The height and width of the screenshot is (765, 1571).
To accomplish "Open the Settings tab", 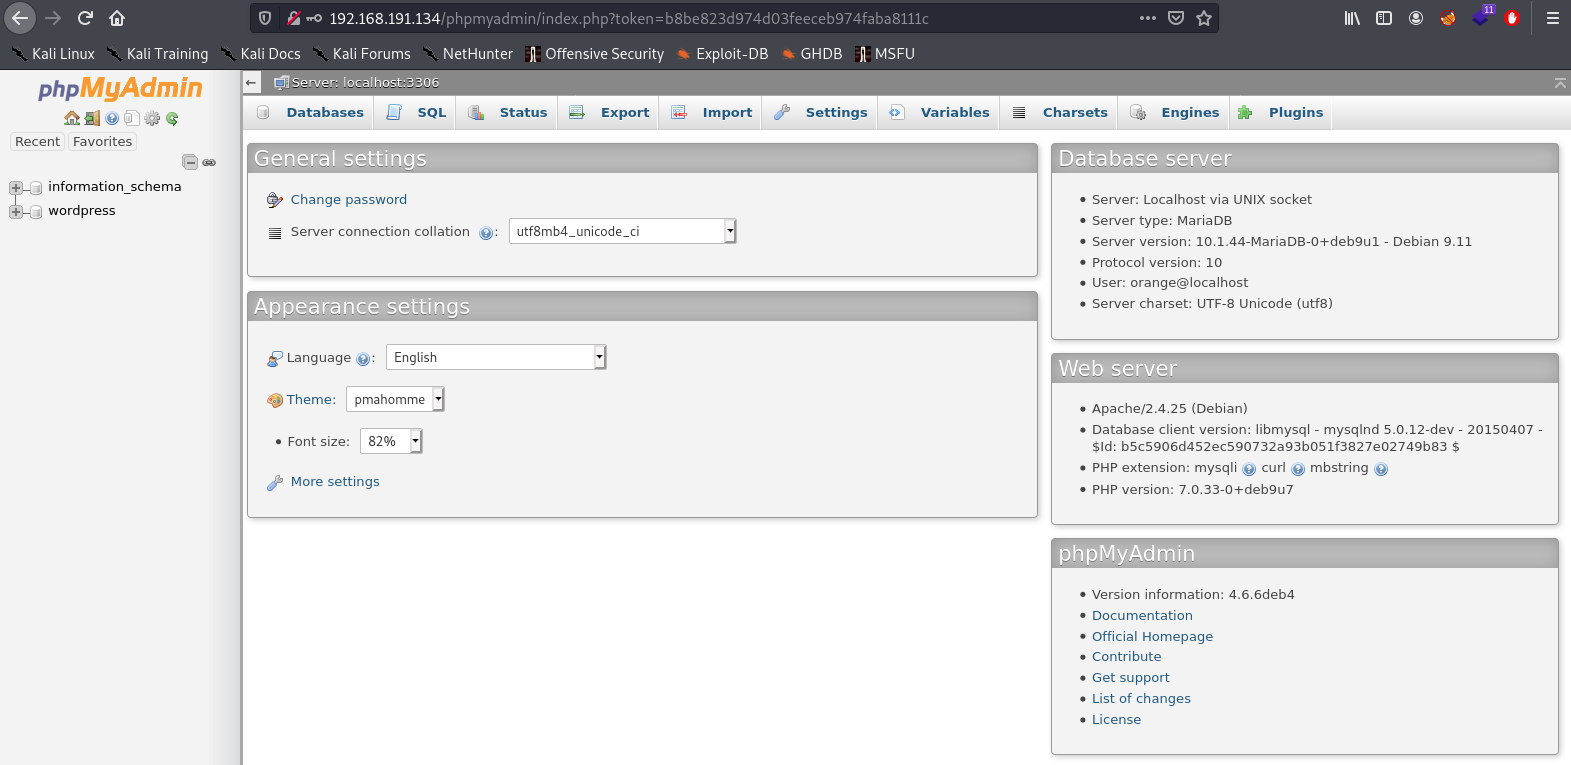I will 821,113.
